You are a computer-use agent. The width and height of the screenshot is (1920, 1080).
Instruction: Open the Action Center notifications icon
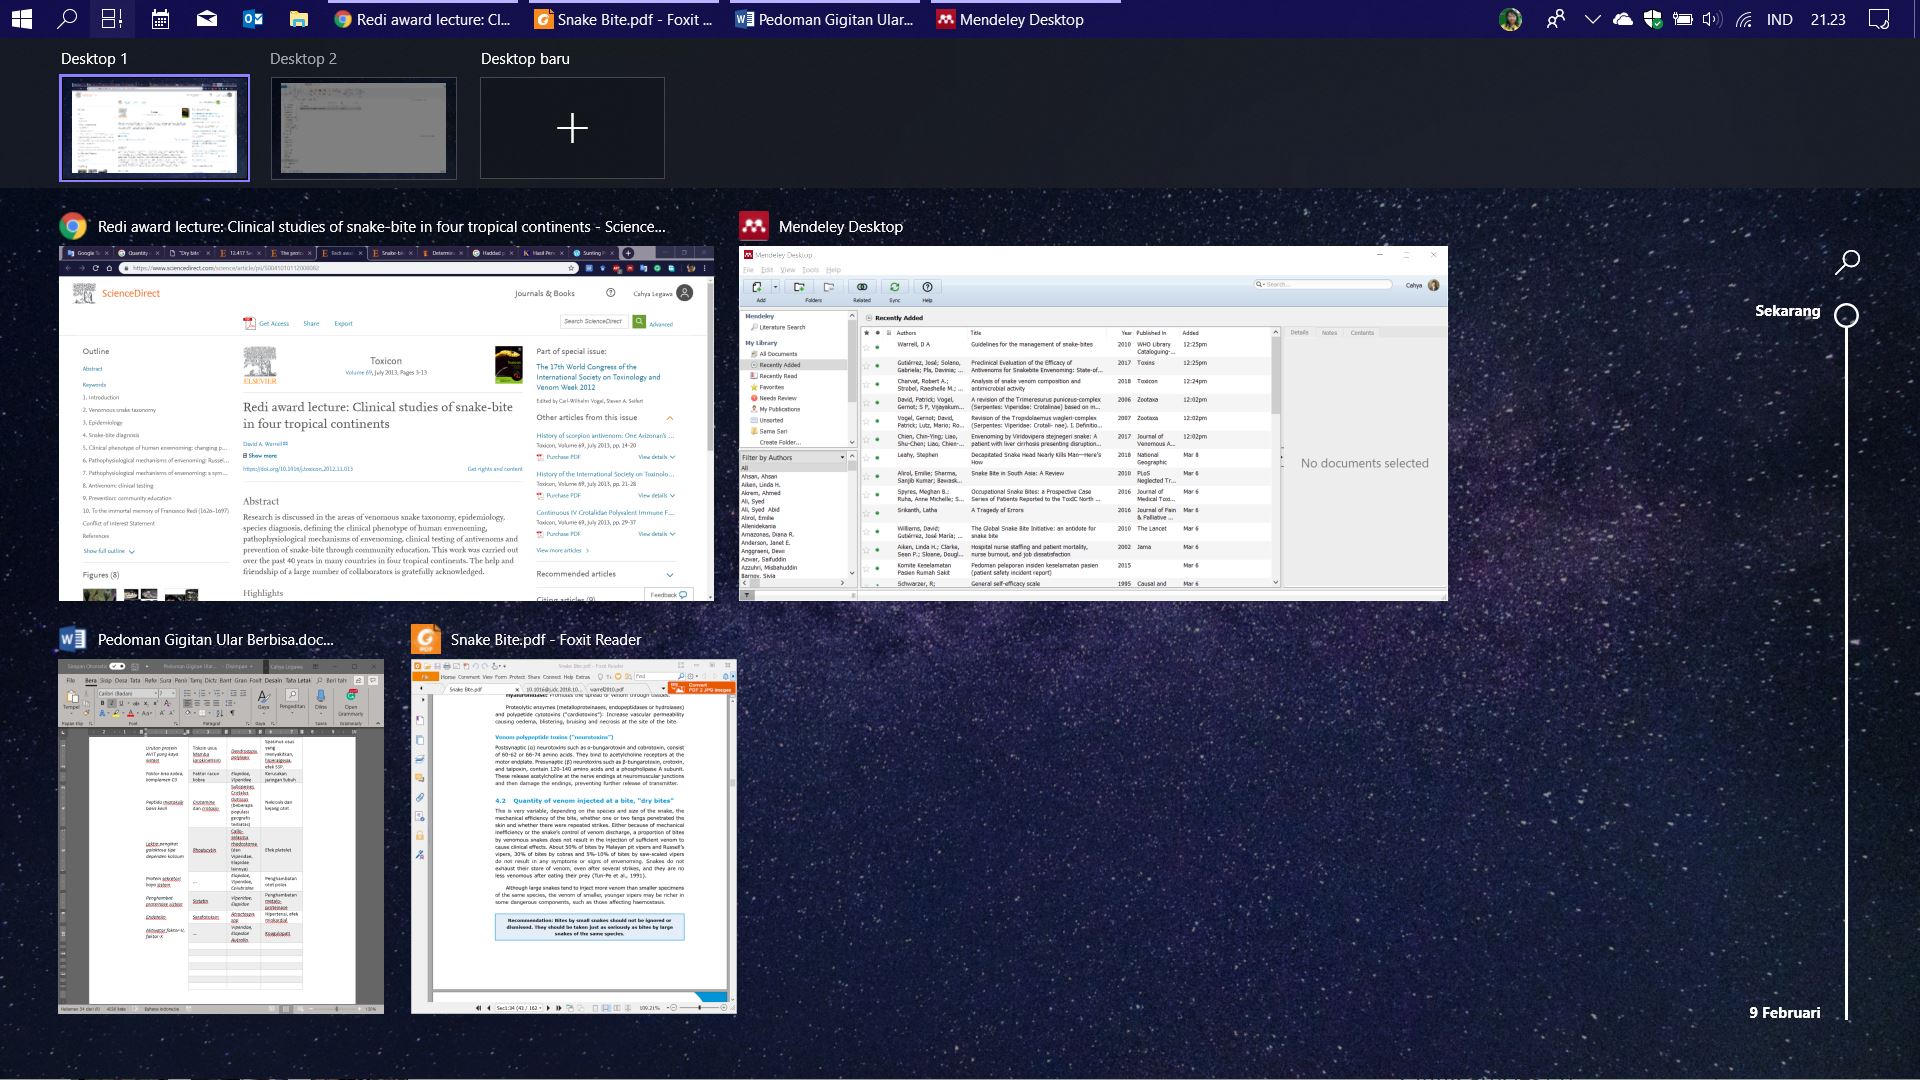[x=1879, y=19]
